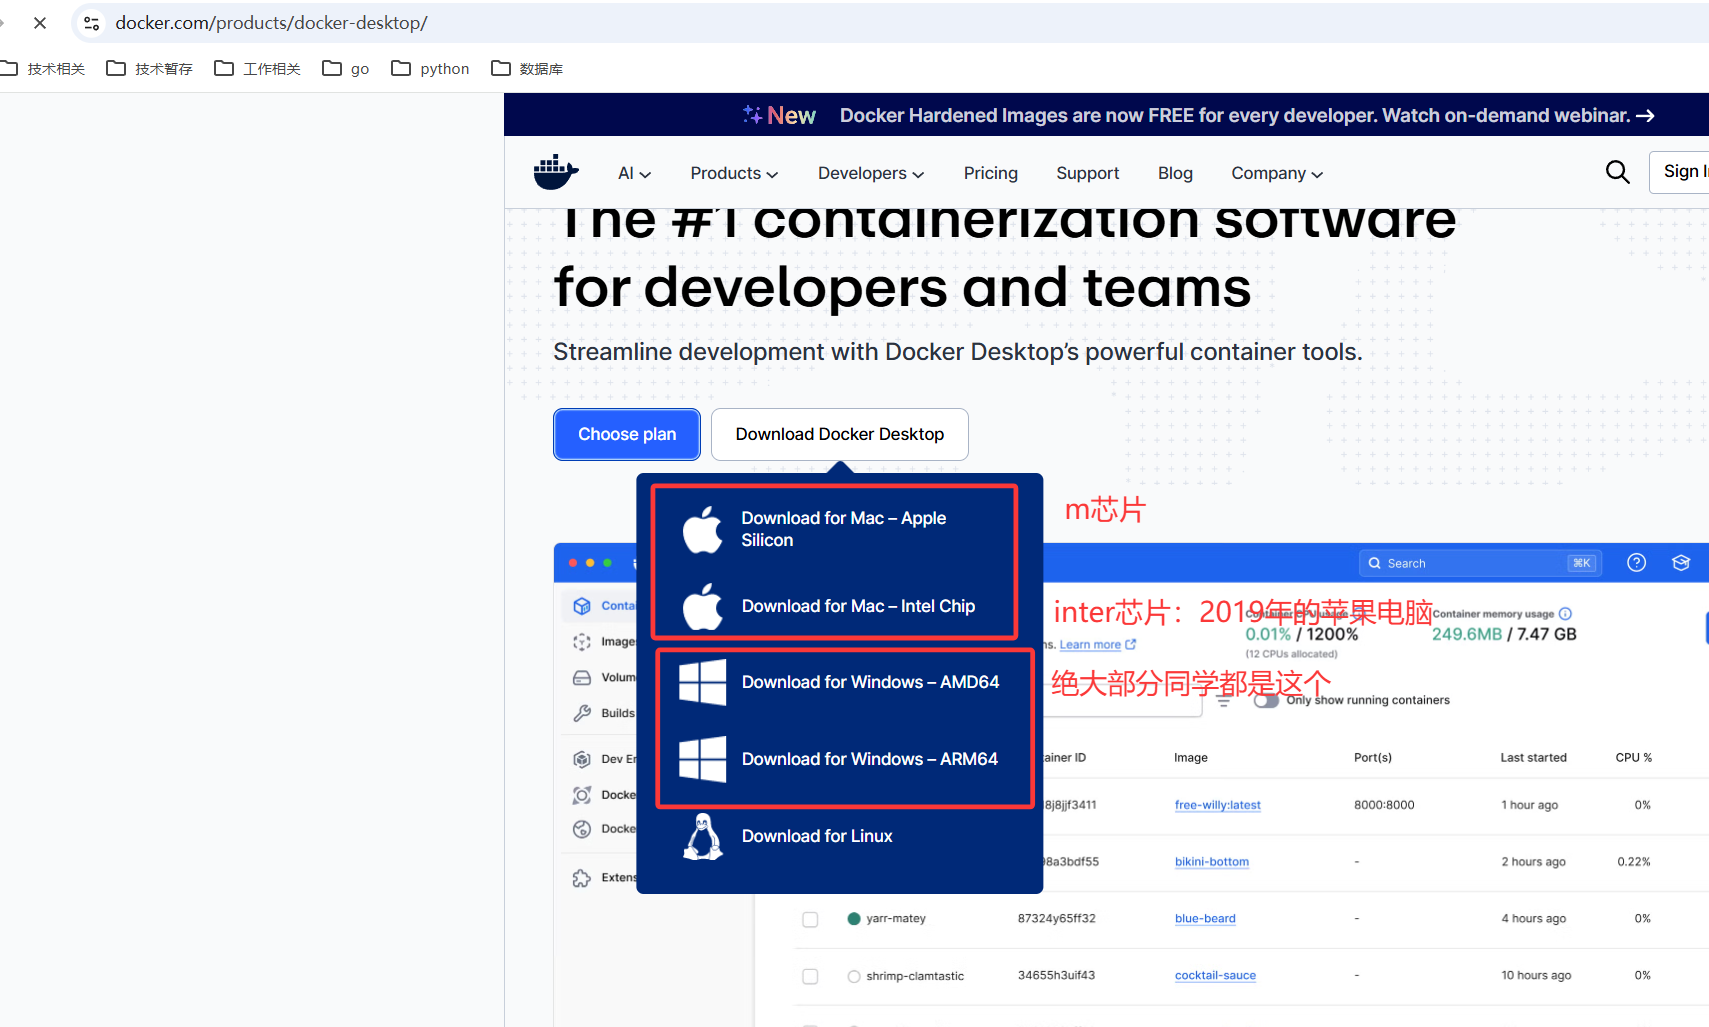Viewport: 1709px width, 1027px height.
Task: Open the site information icon in address bar
Action: point(92,23)
